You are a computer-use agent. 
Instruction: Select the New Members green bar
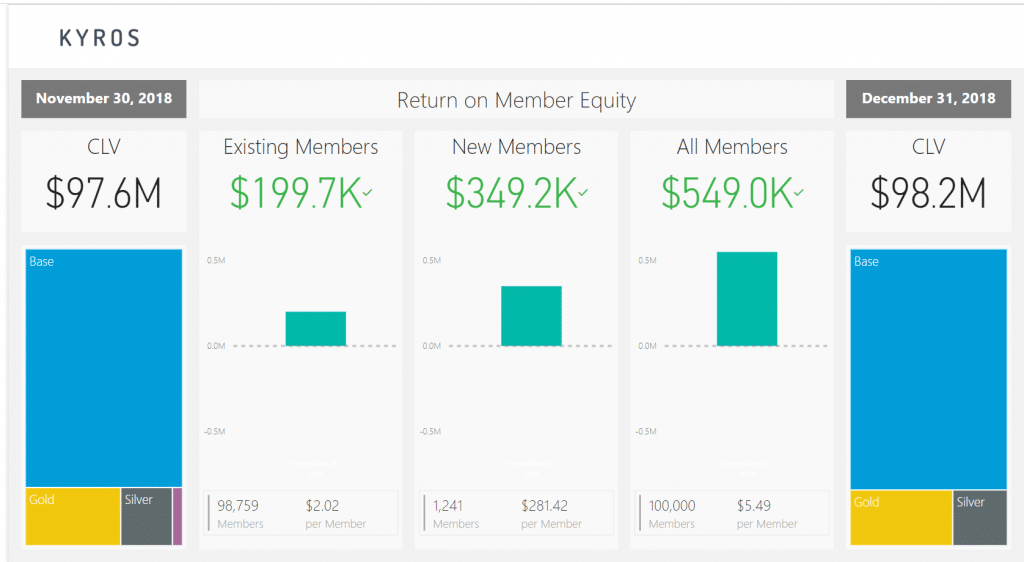point(531,316)
